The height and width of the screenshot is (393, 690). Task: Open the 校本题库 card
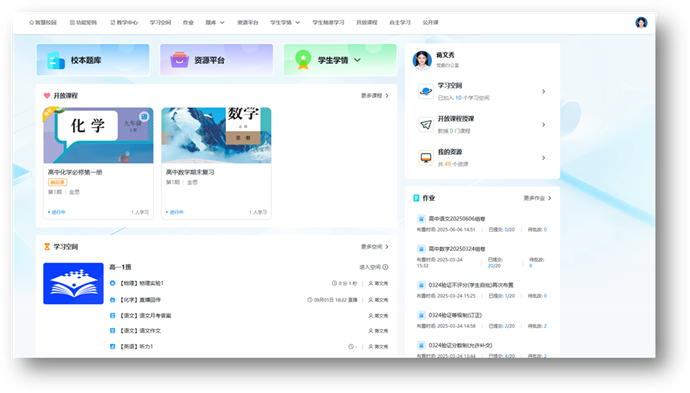pyautogui.click(x=93, y=60)
